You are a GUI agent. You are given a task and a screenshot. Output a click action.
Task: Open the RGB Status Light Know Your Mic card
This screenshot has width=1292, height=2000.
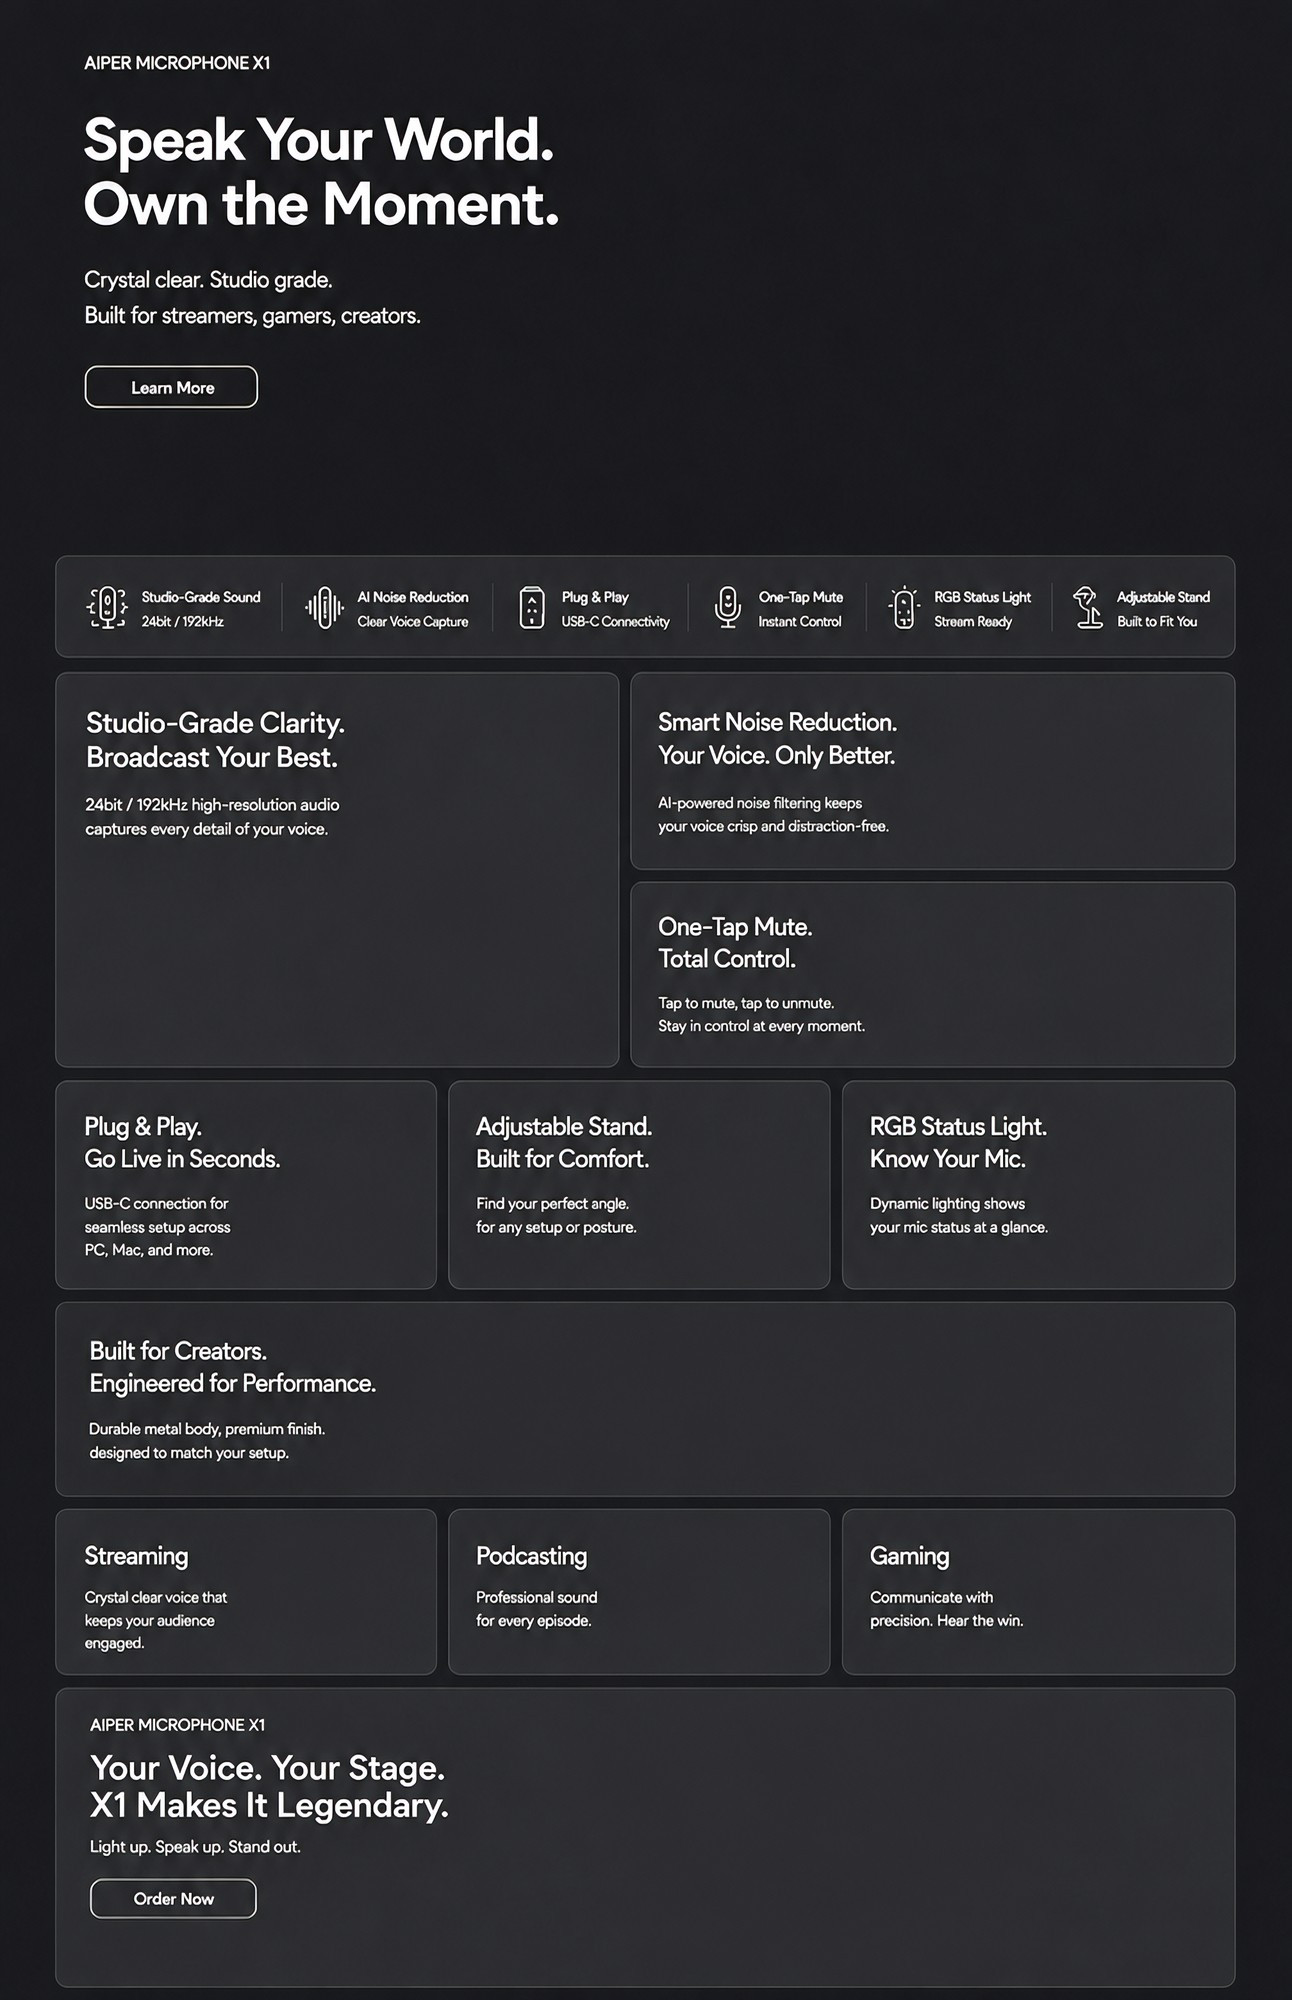[x=1039, y=1185]
